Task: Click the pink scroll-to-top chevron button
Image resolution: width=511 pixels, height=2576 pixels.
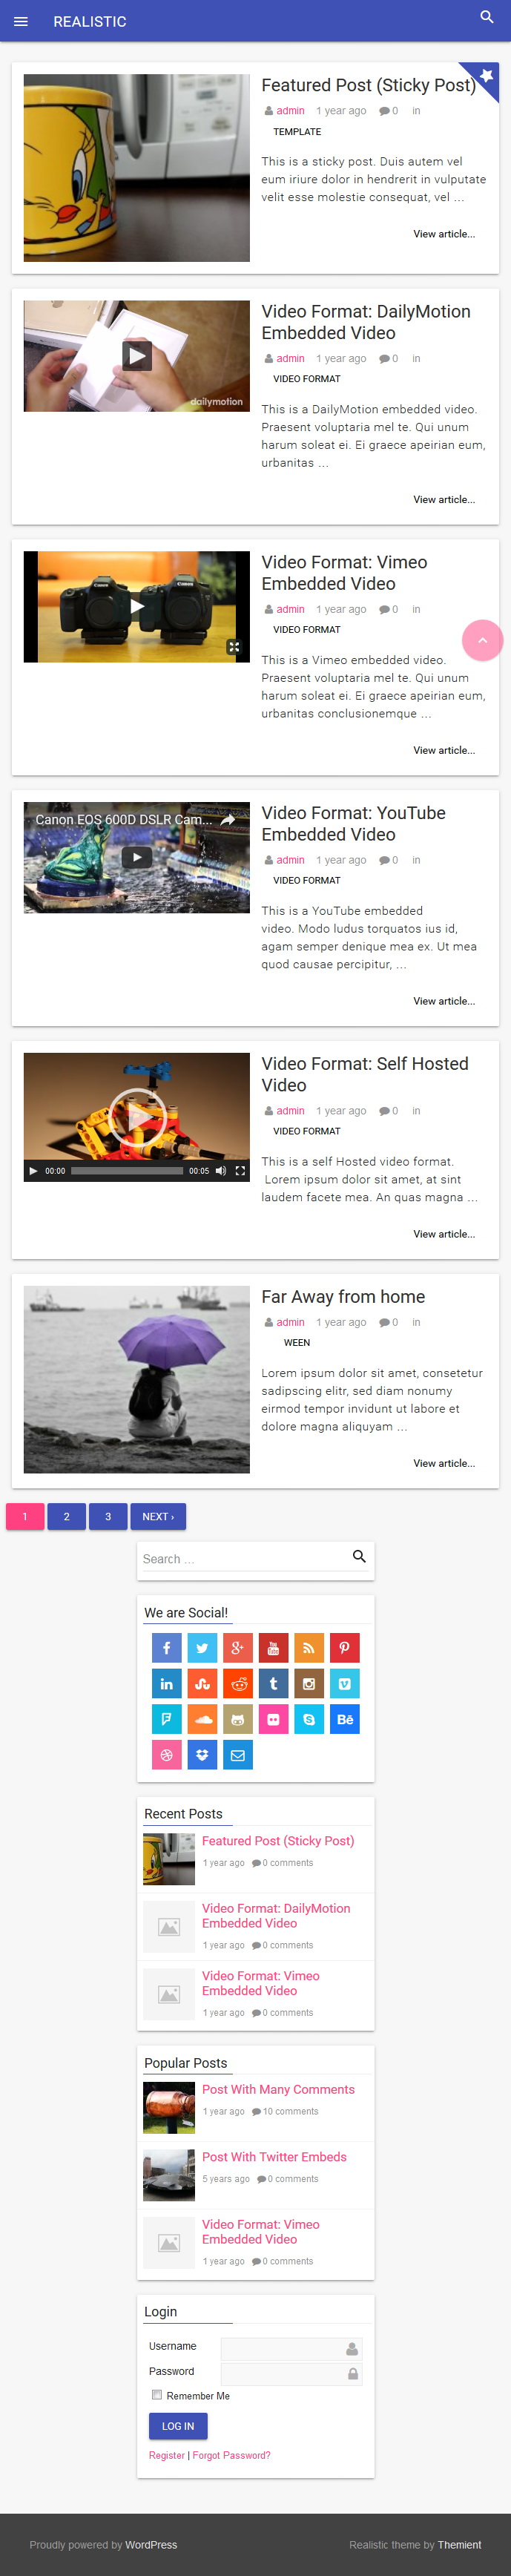Action: [482, 640]
